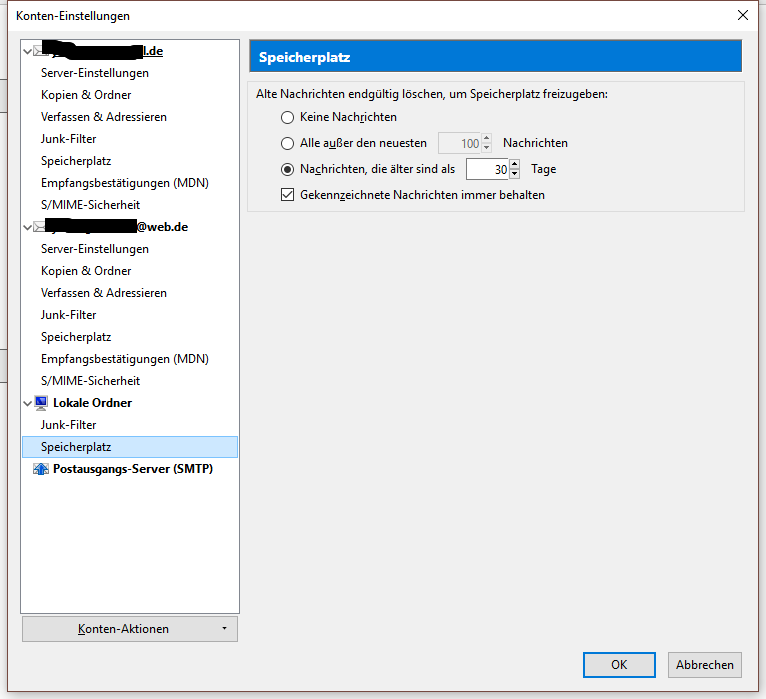
Task: Increase the Tage value with up arrow
Action: pos(515,165)
